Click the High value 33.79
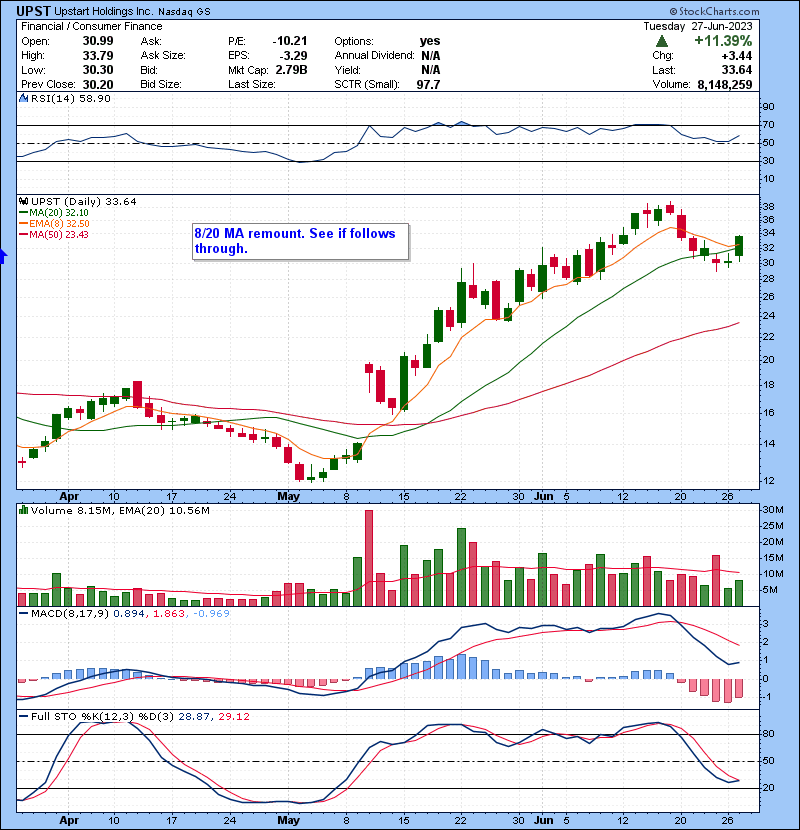The height and width of the screenshot is (830, 800). (98, 55)
